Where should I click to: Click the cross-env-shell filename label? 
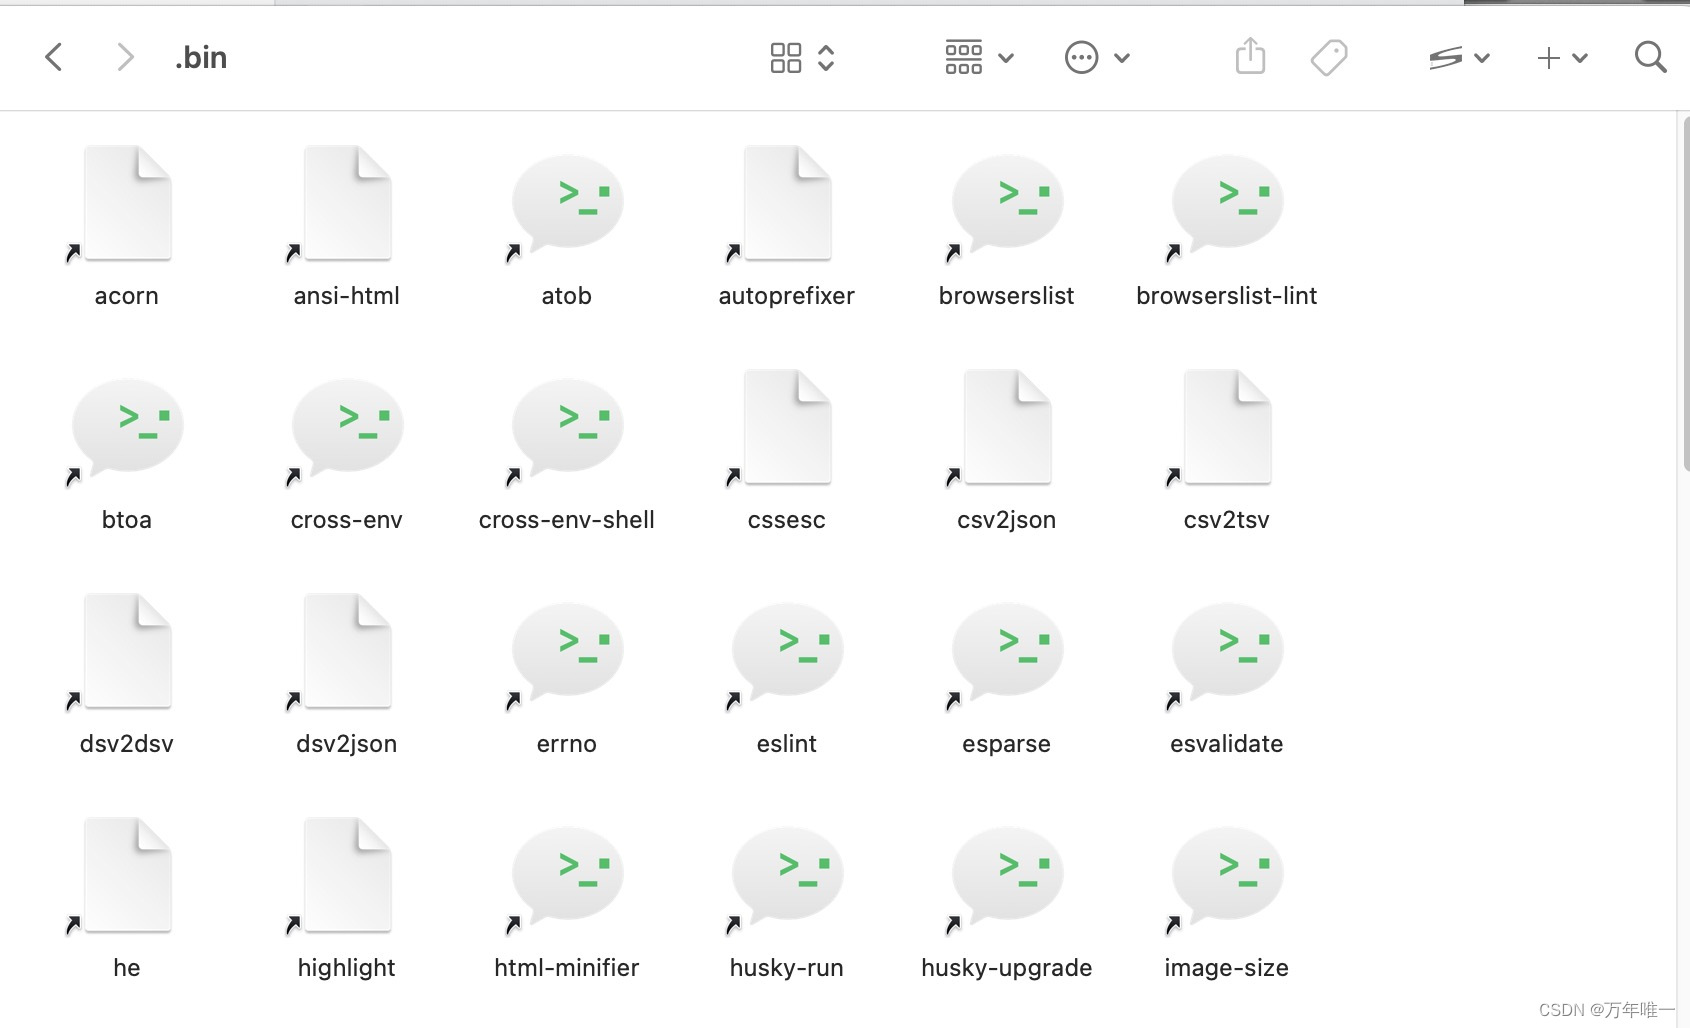(x=567, y=520)
